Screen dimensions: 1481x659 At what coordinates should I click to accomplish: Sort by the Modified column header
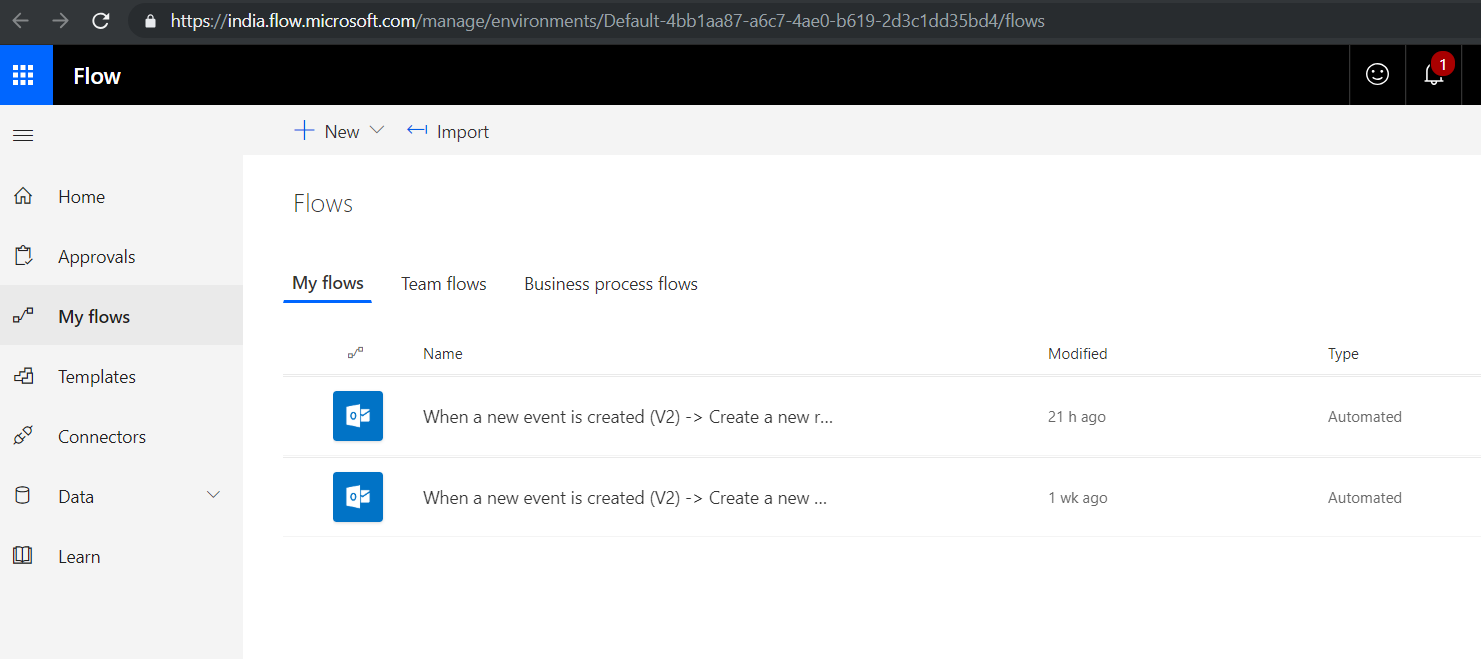(1077, 354)
